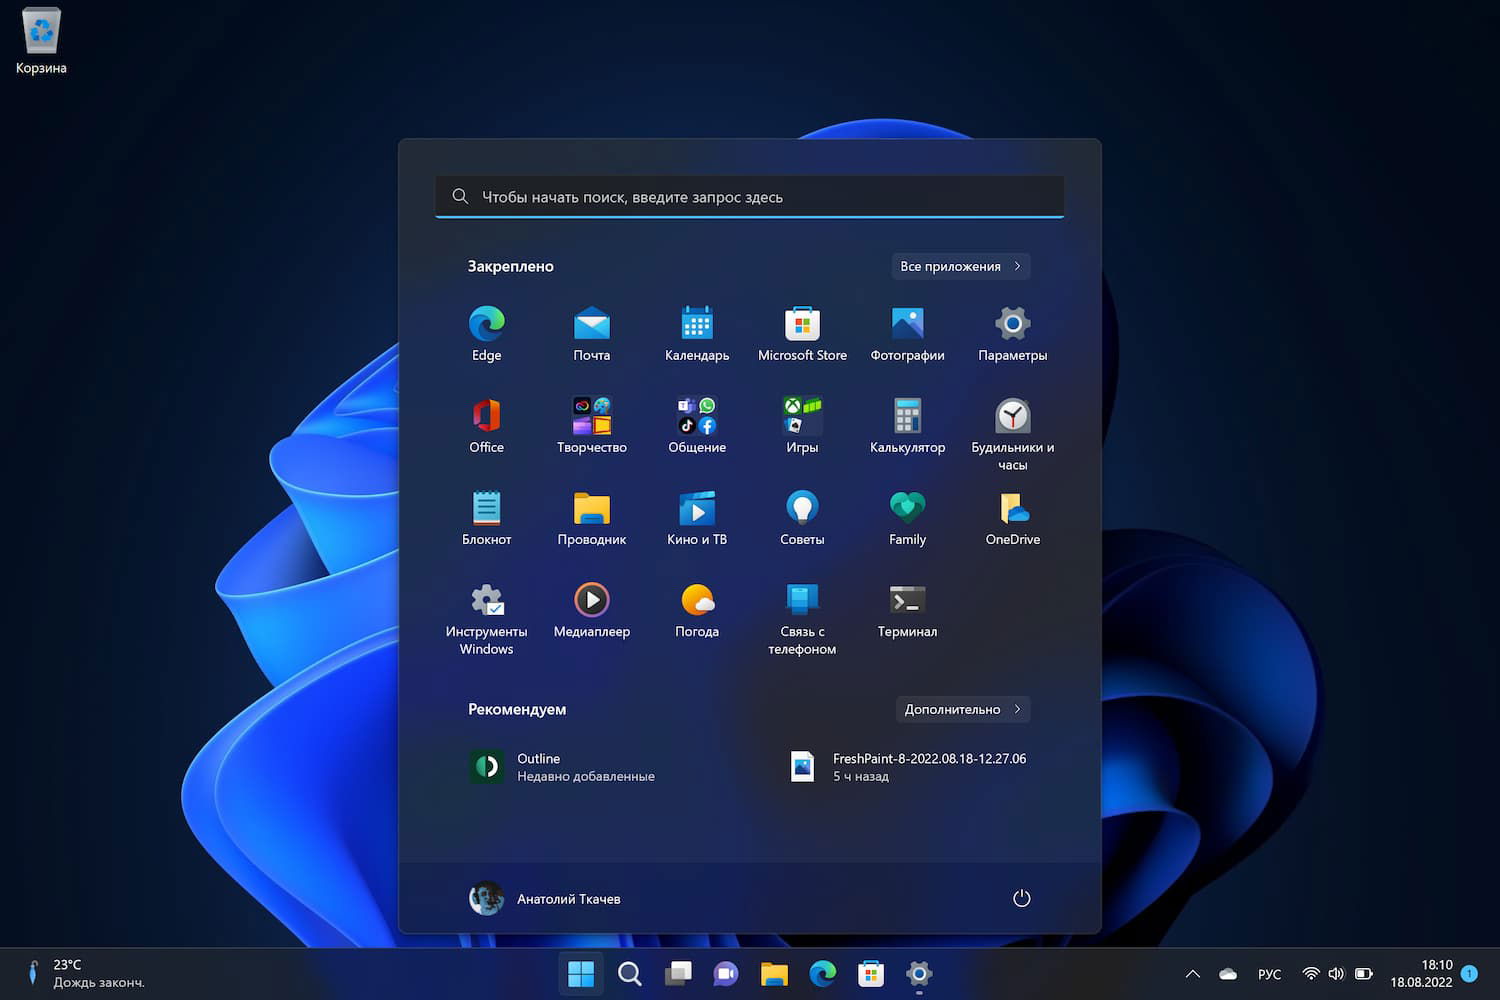1500x1000 pixels.
Task: Open the Календарь app
Action: [x=697, y=325]
